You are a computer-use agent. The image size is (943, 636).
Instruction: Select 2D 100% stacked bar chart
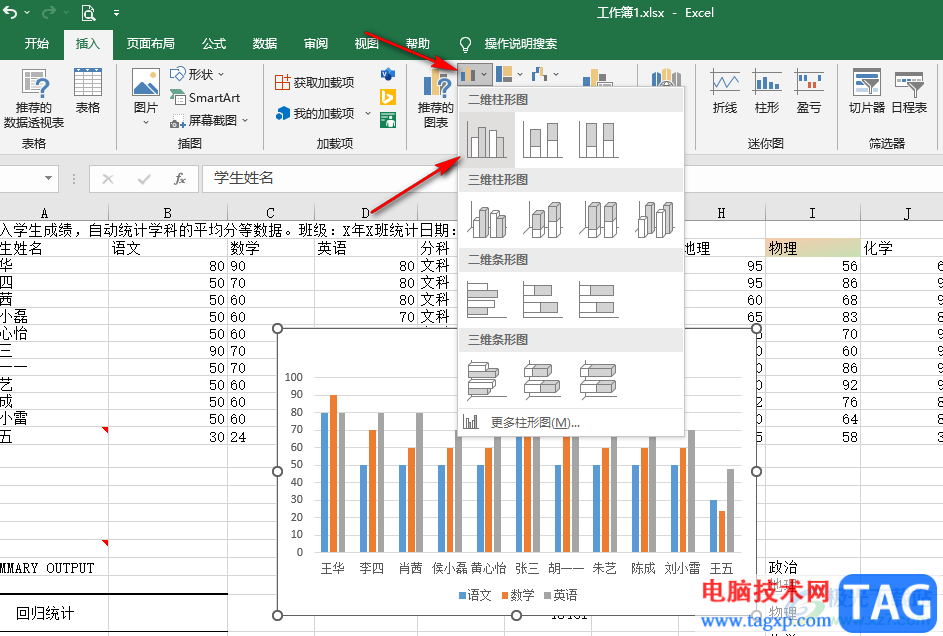click(x=598, y=299)
